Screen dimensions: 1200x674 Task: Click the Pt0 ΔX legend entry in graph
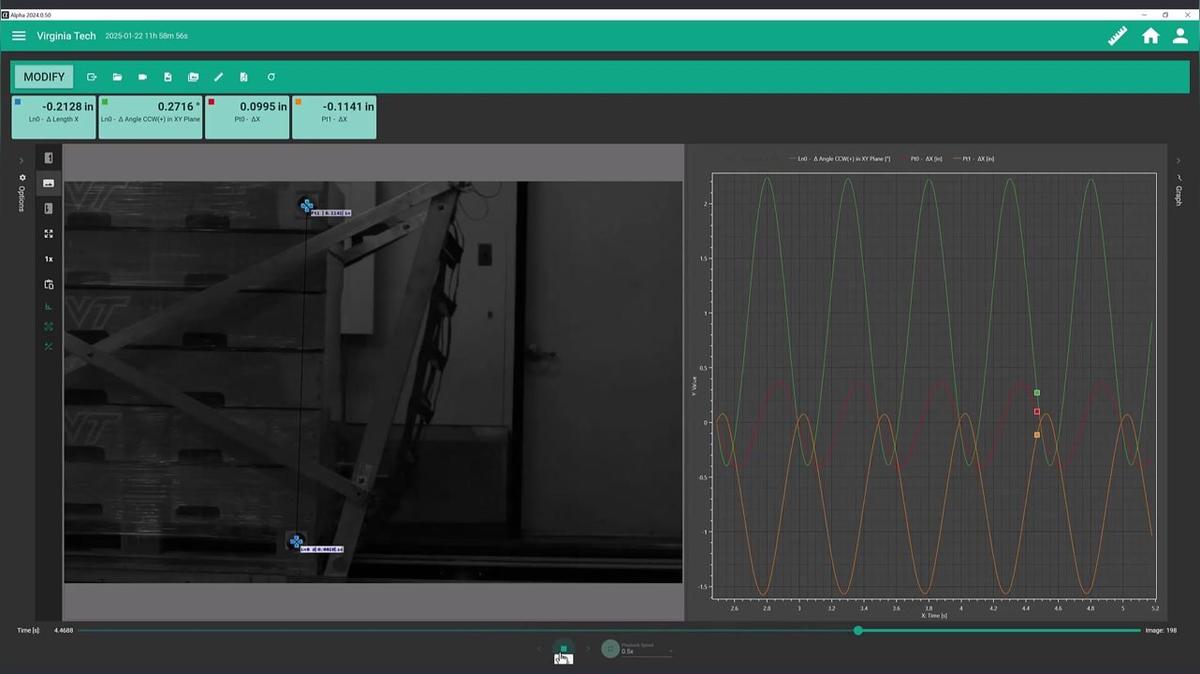coord(925,159)
